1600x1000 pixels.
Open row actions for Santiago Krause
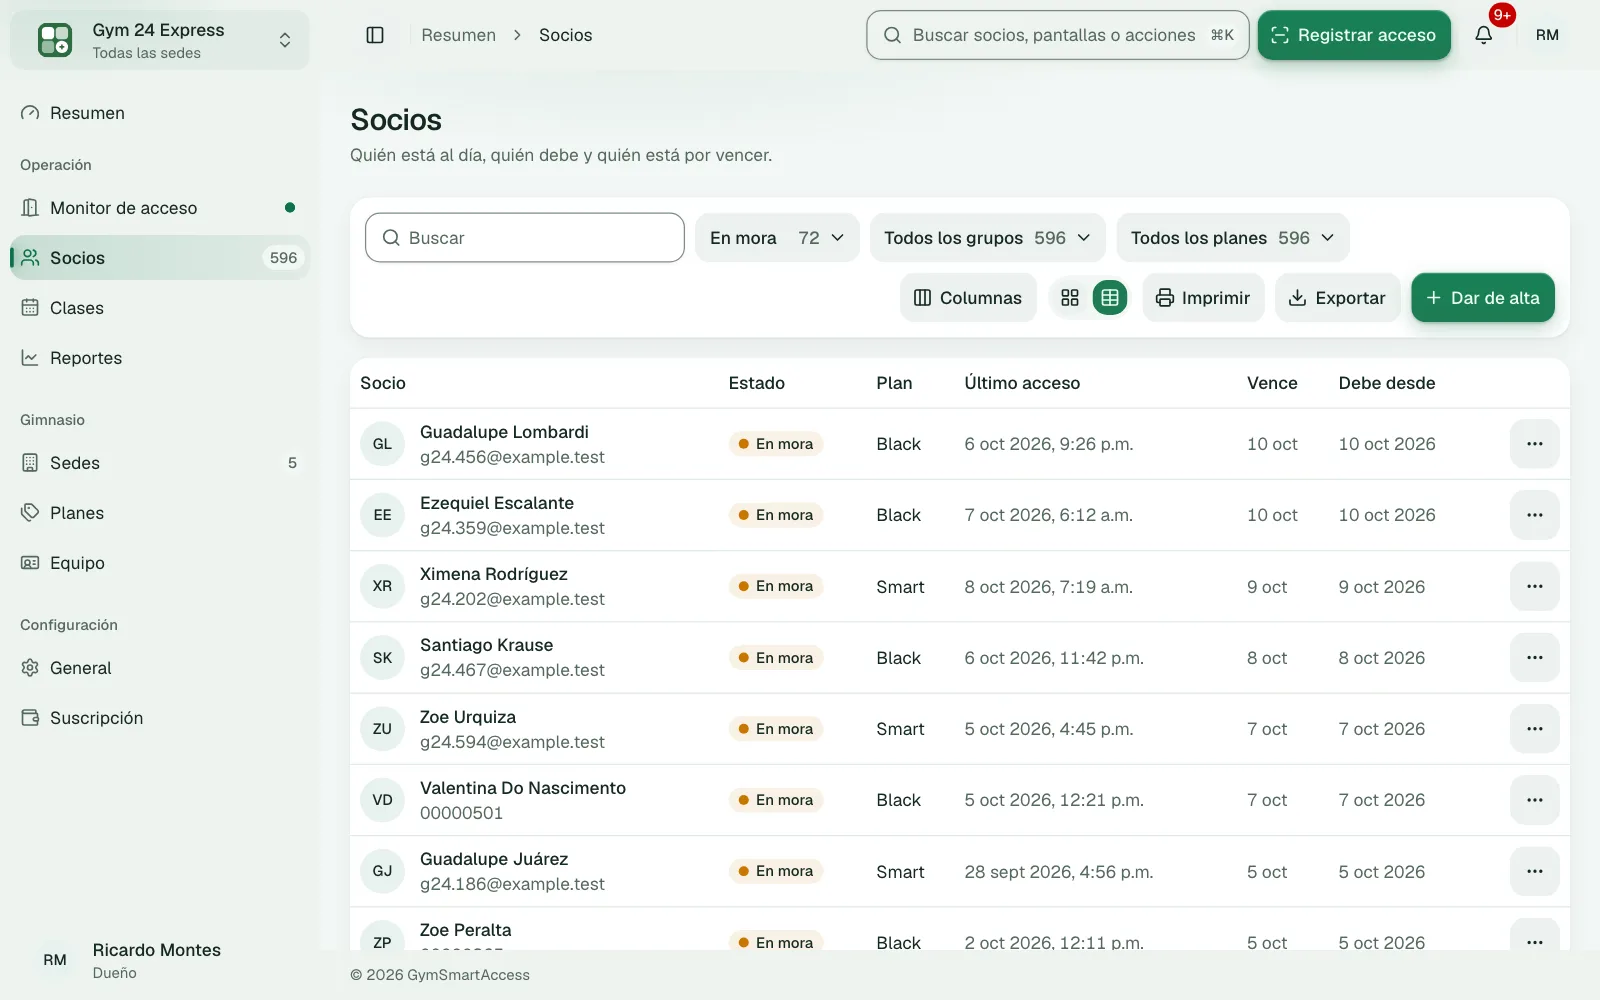point(1535,658)
